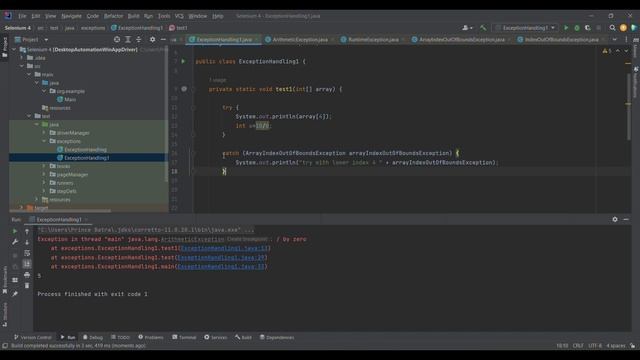Viewport: 640px width, 360px height.
Task: Click the Select Opened File target icon
Action: [117, 40]
